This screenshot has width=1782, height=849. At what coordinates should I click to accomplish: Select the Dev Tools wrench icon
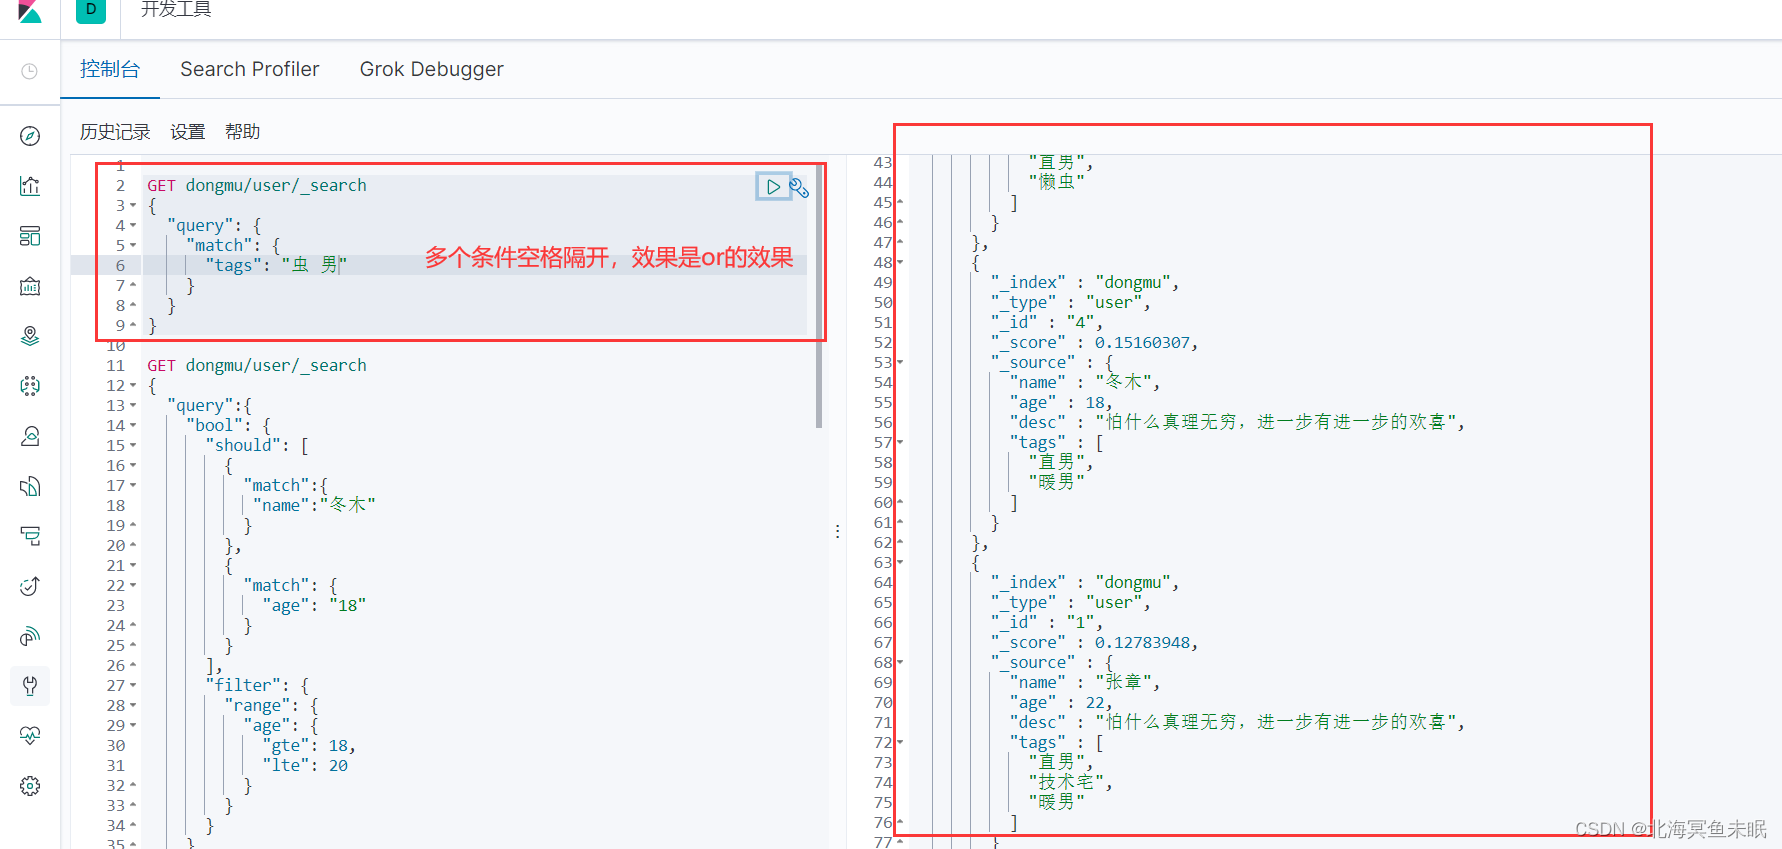pyautogui.click(x=30, y=686)
